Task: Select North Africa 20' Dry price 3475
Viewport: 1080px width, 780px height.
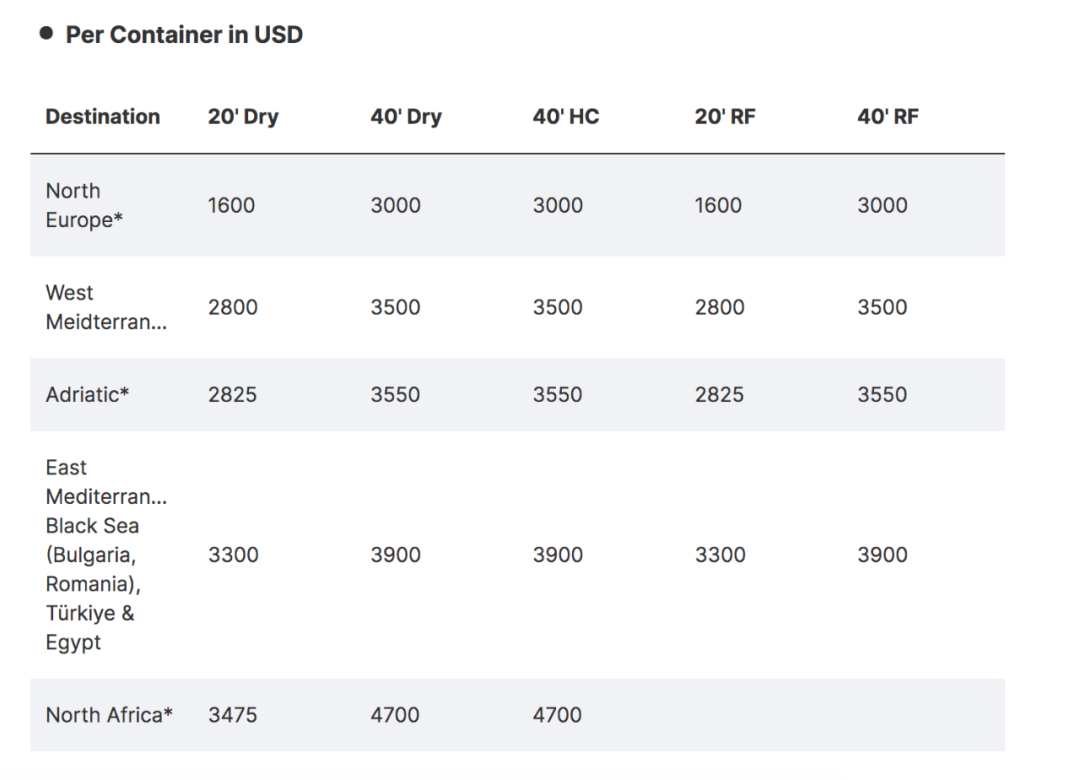Action: click(232, 715)
